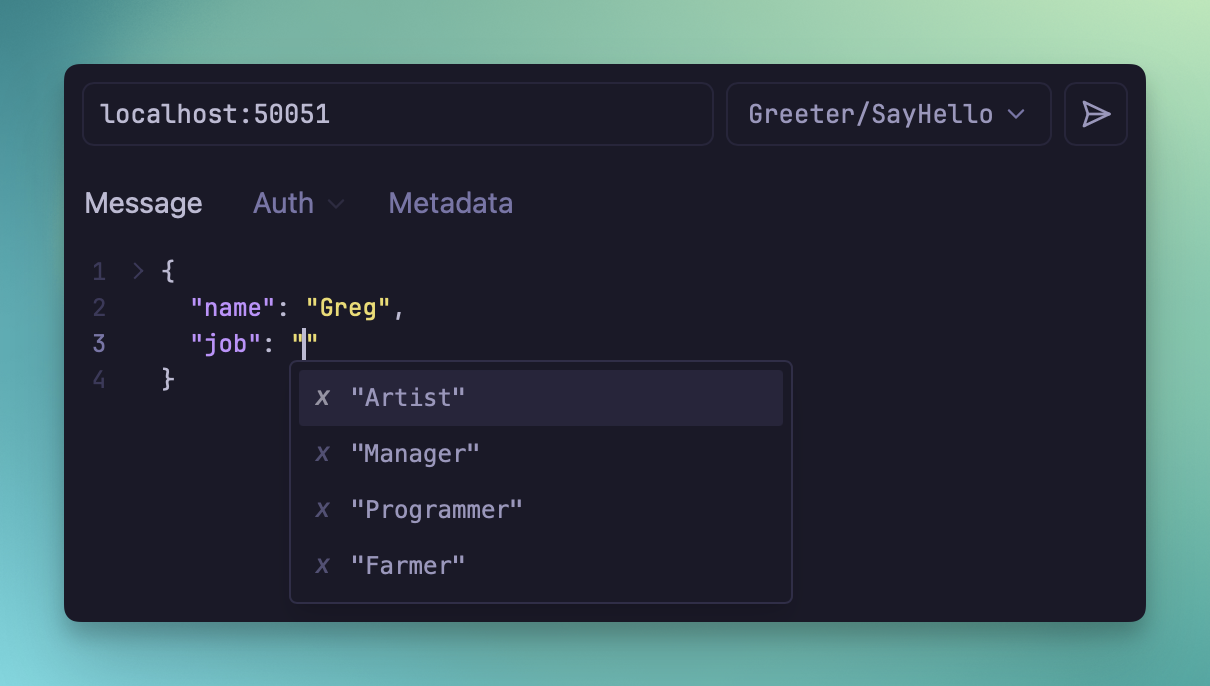1210x686 pixels.
Task: Click the paper plane send request icon
Action: click(1096, 114)
